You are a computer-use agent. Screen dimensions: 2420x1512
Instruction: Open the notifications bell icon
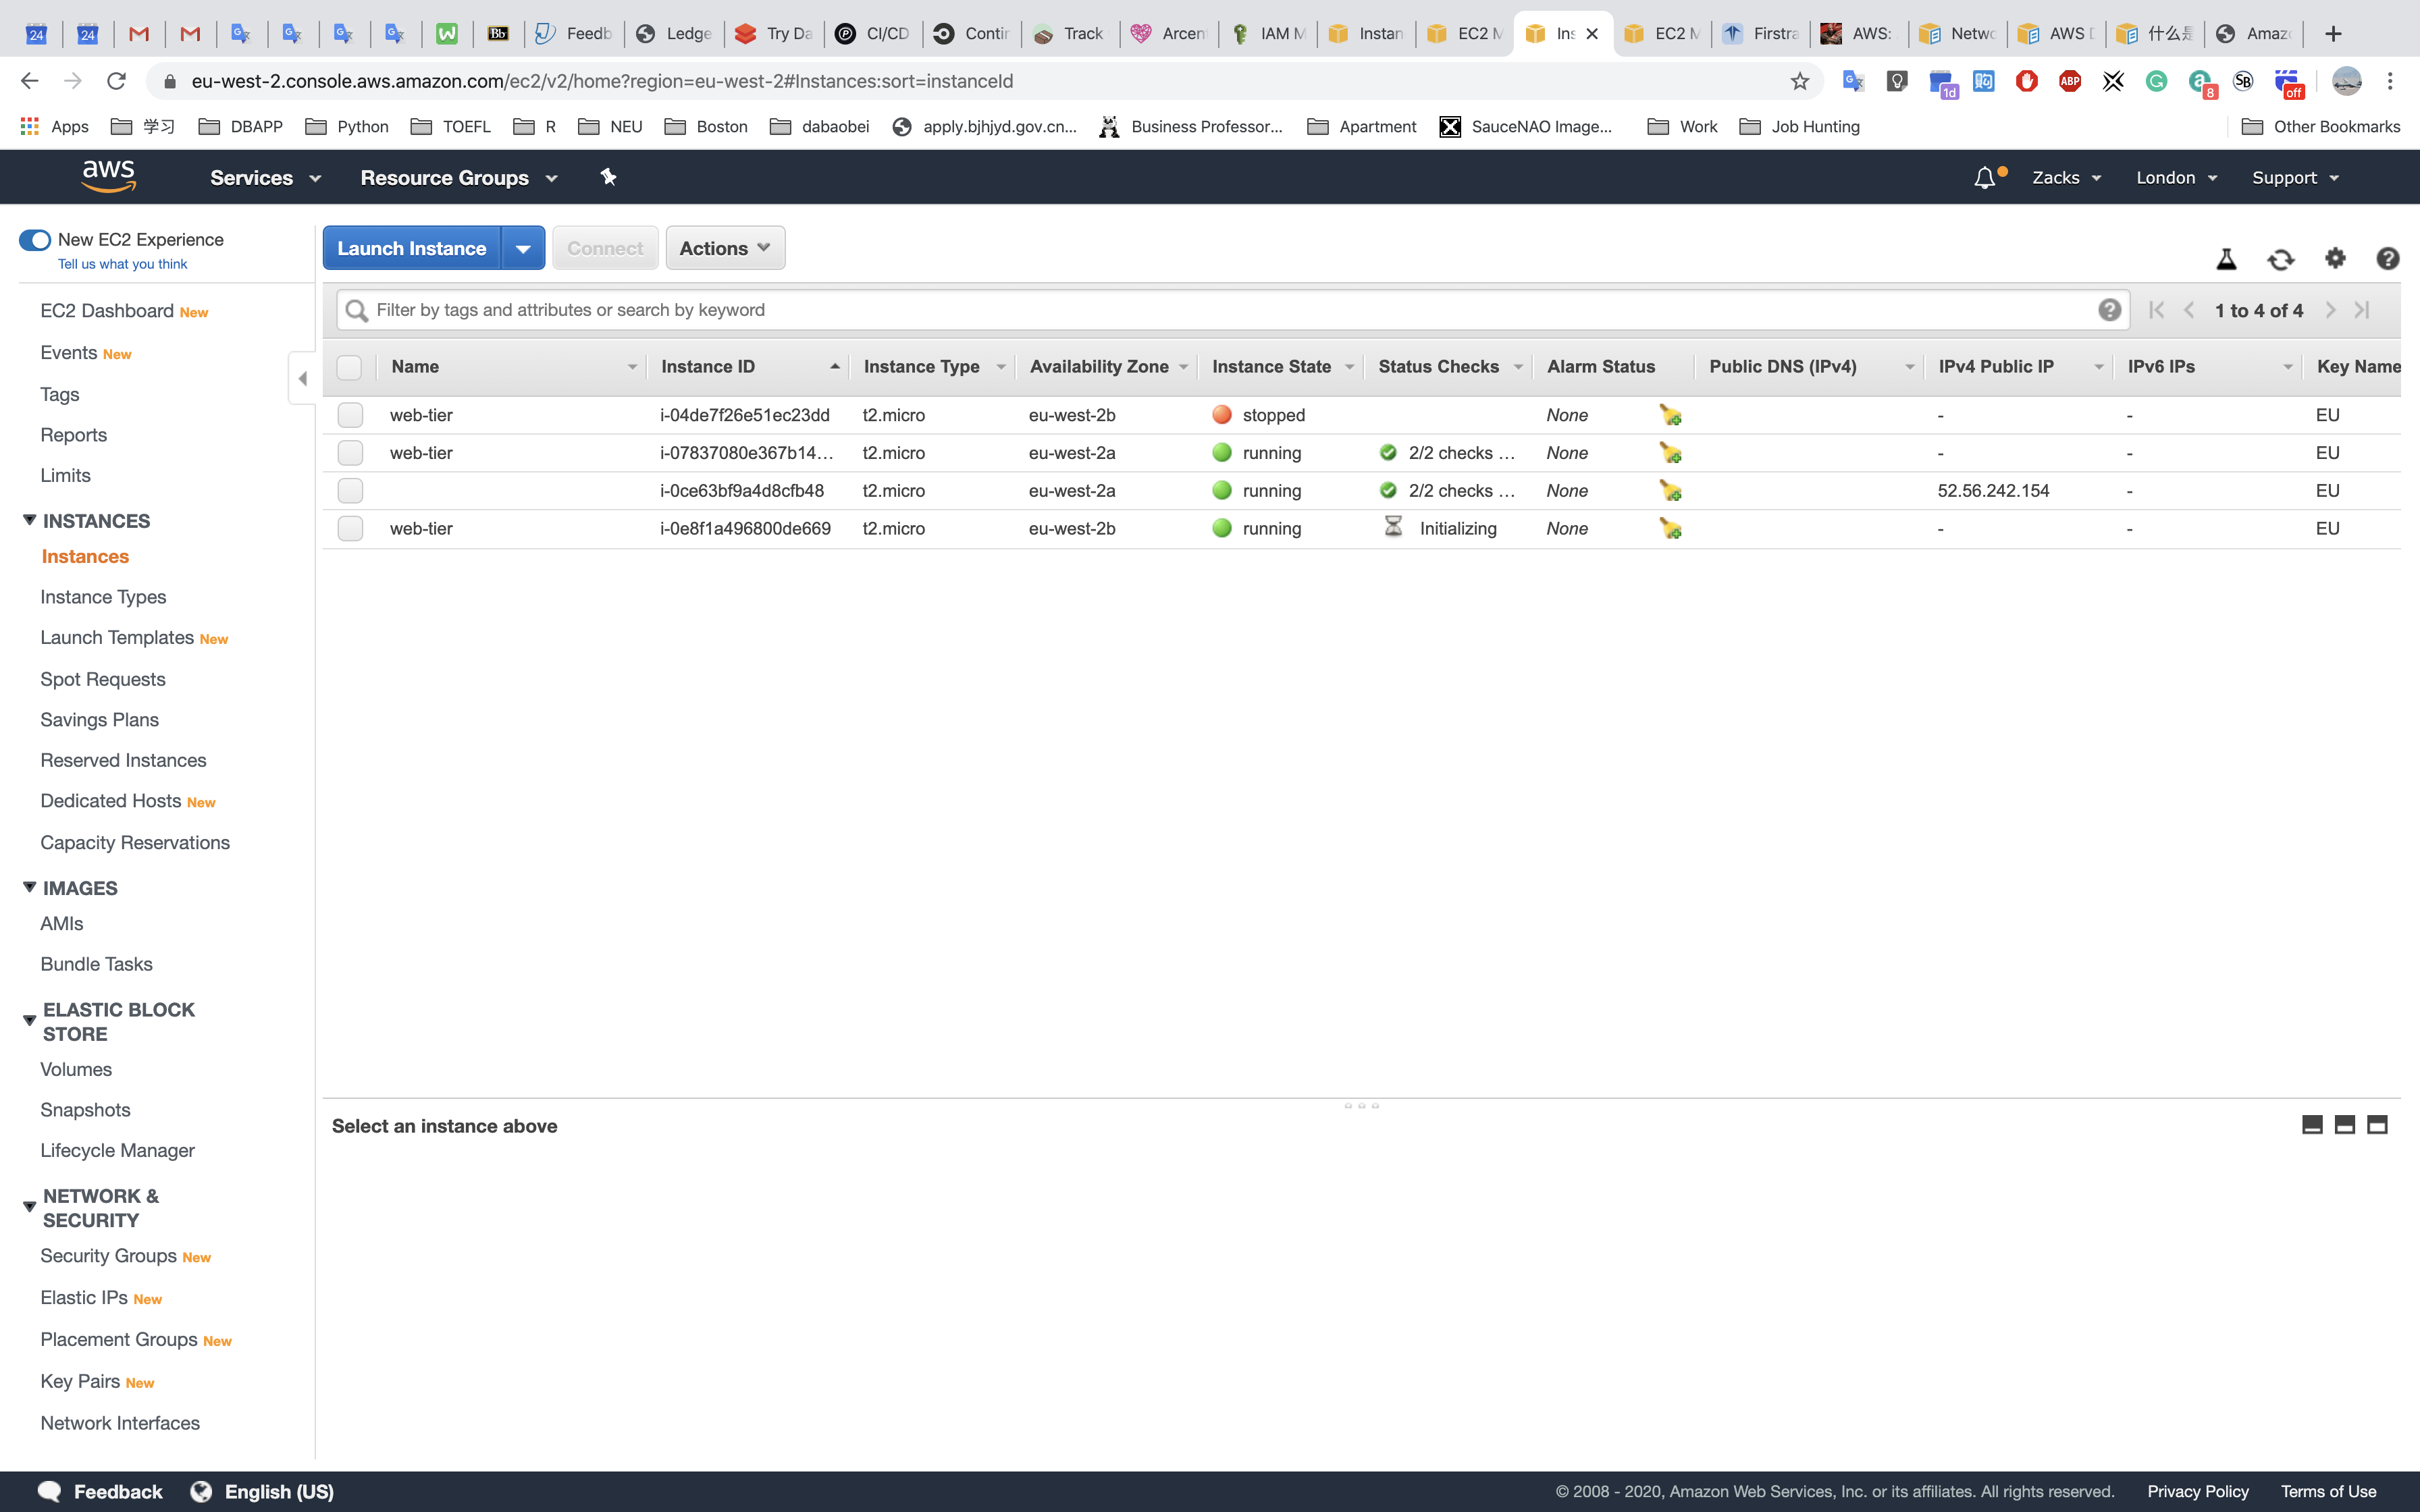click(1984, 178)
